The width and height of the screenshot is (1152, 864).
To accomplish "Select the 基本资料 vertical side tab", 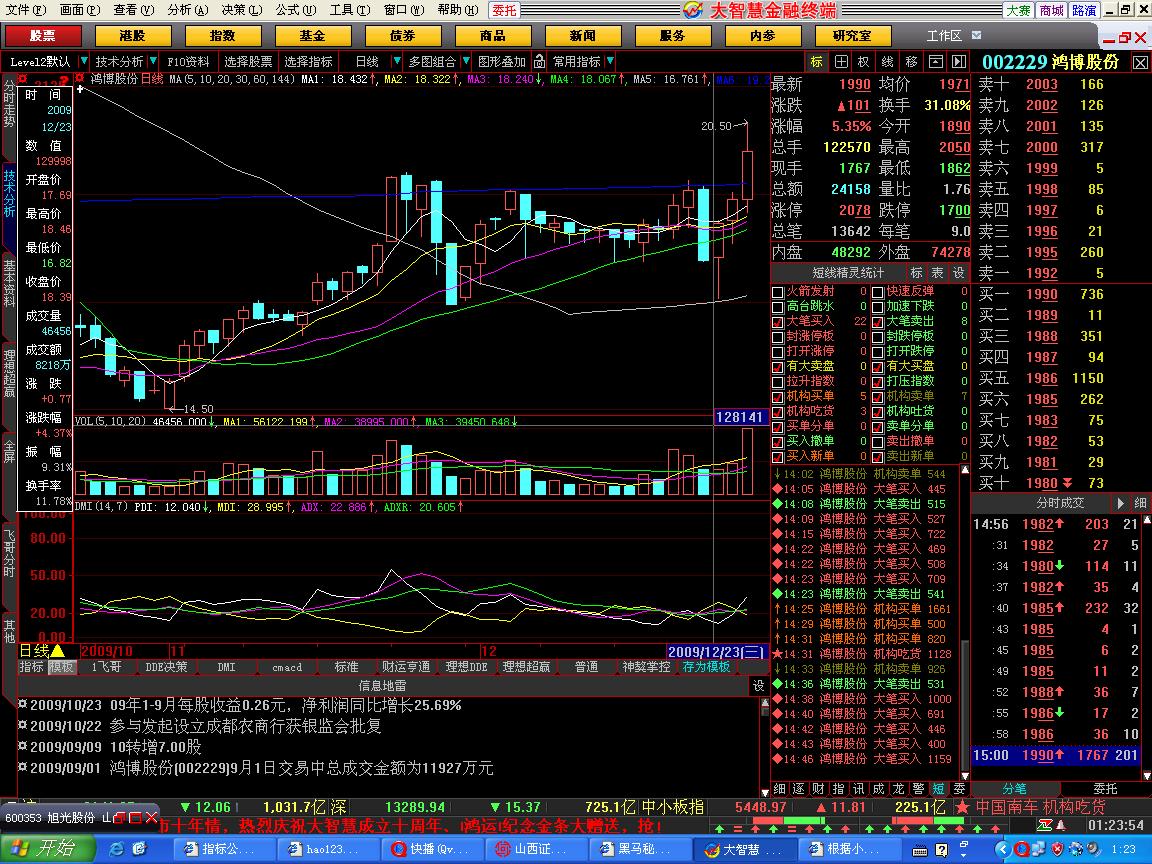I will pyautogui.click(x=10, y=283).
